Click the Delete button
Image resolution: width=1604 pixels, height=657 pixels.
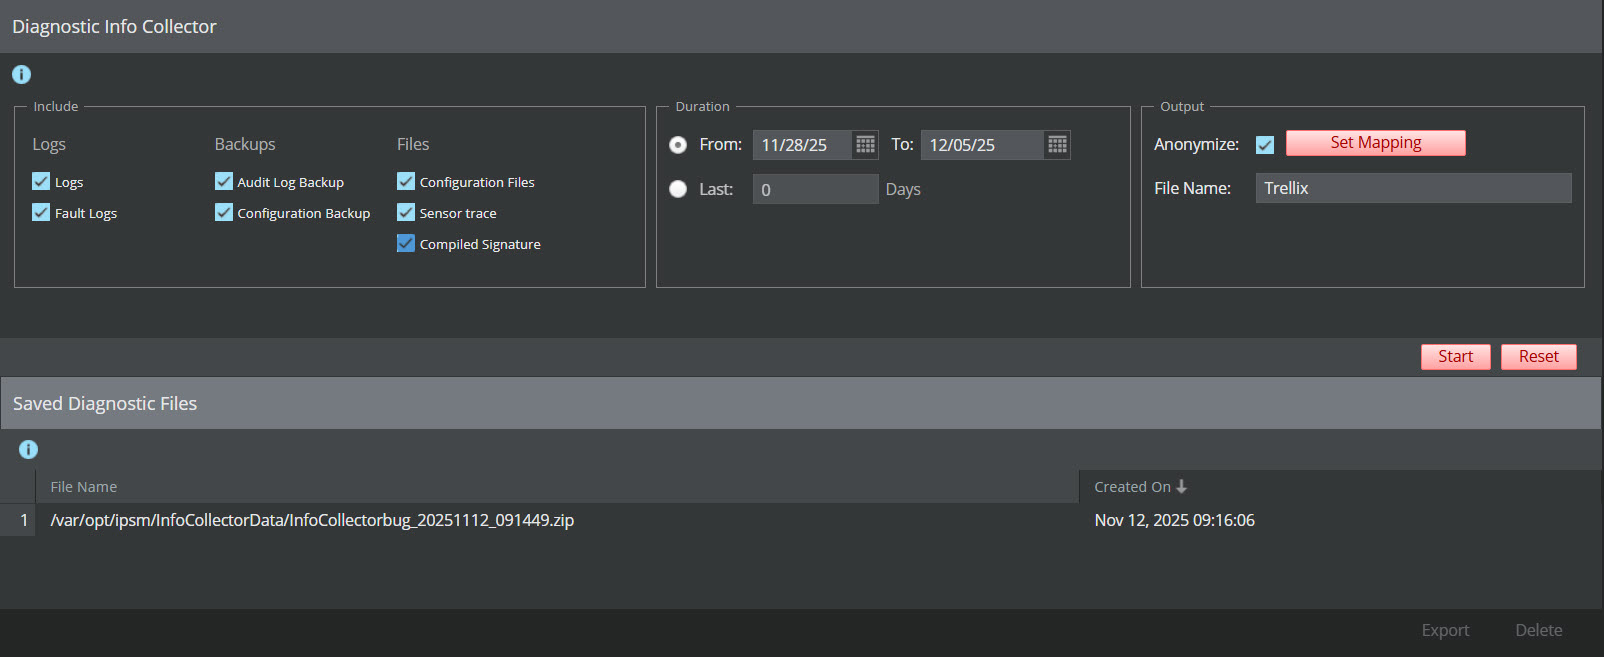pyautogui.click(x=1539, y=630)
